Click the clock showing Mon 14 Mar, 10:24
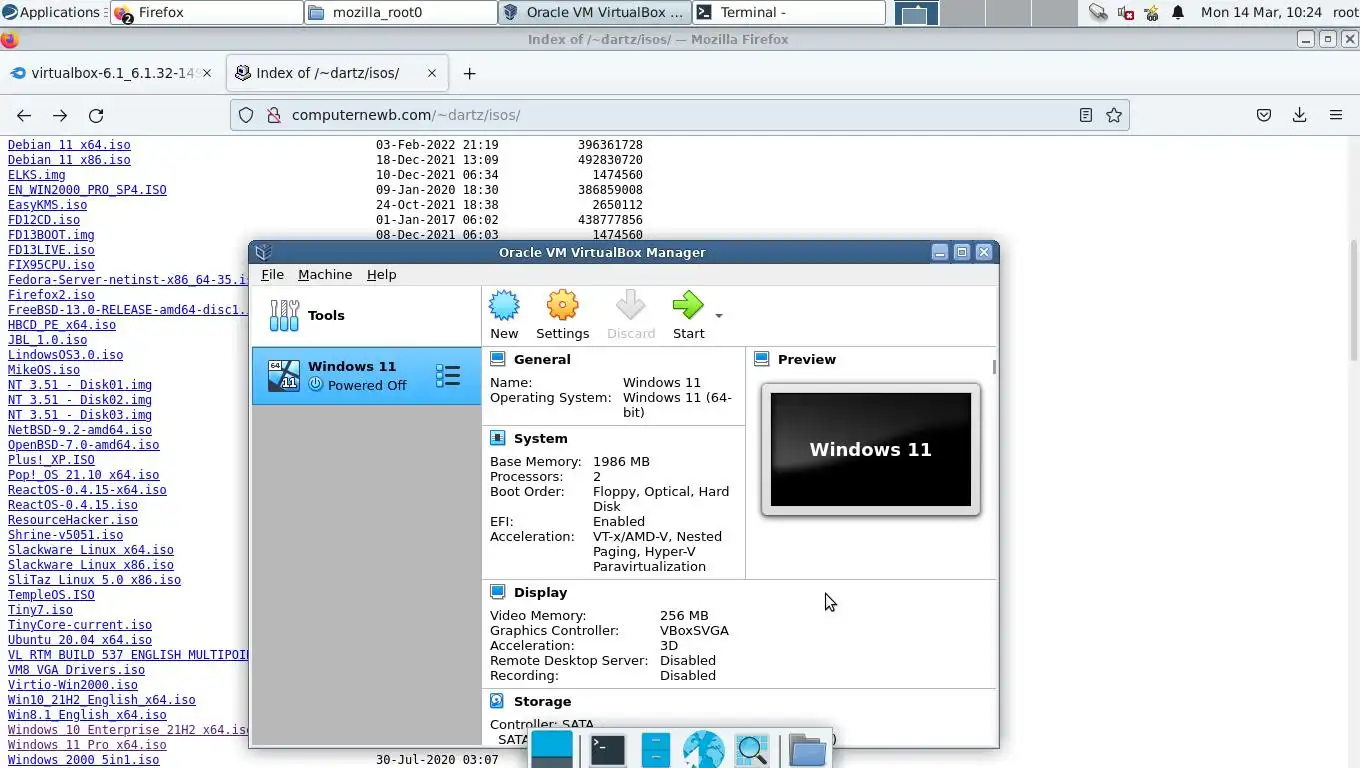The height and width of the screenshot is (768, 1360). point(1261,12)
